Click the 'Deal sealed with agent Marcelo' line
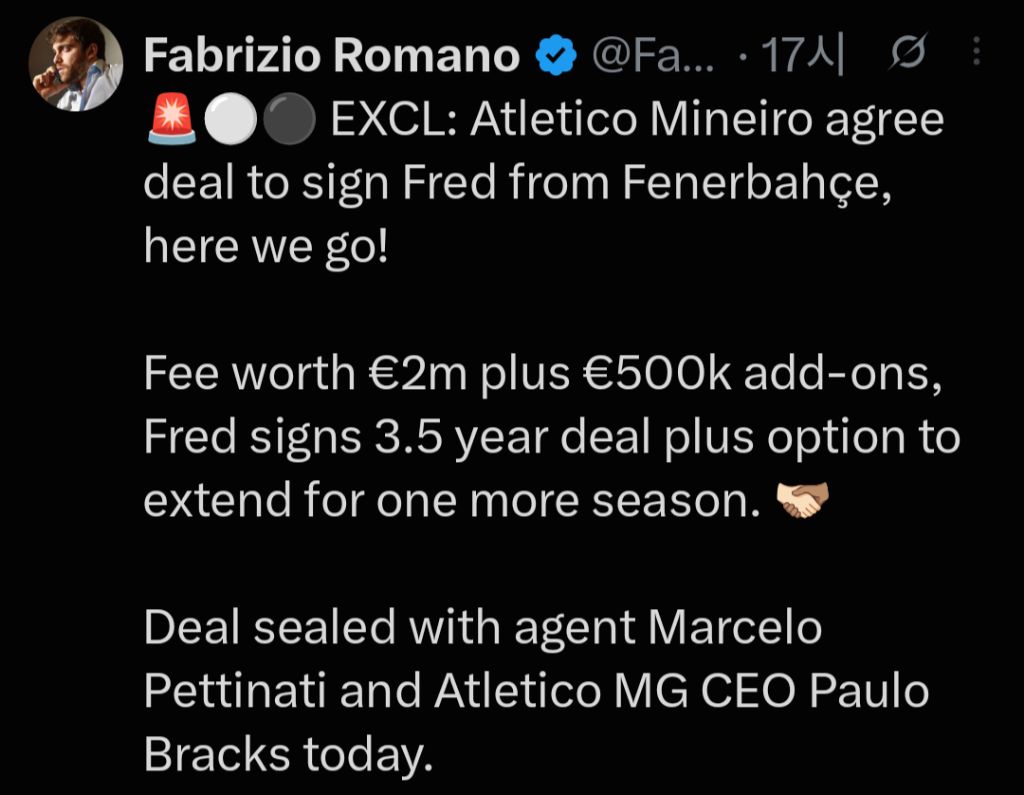Image resolution: width=1024 pixels, height=795 pixels. pos(483,628)
